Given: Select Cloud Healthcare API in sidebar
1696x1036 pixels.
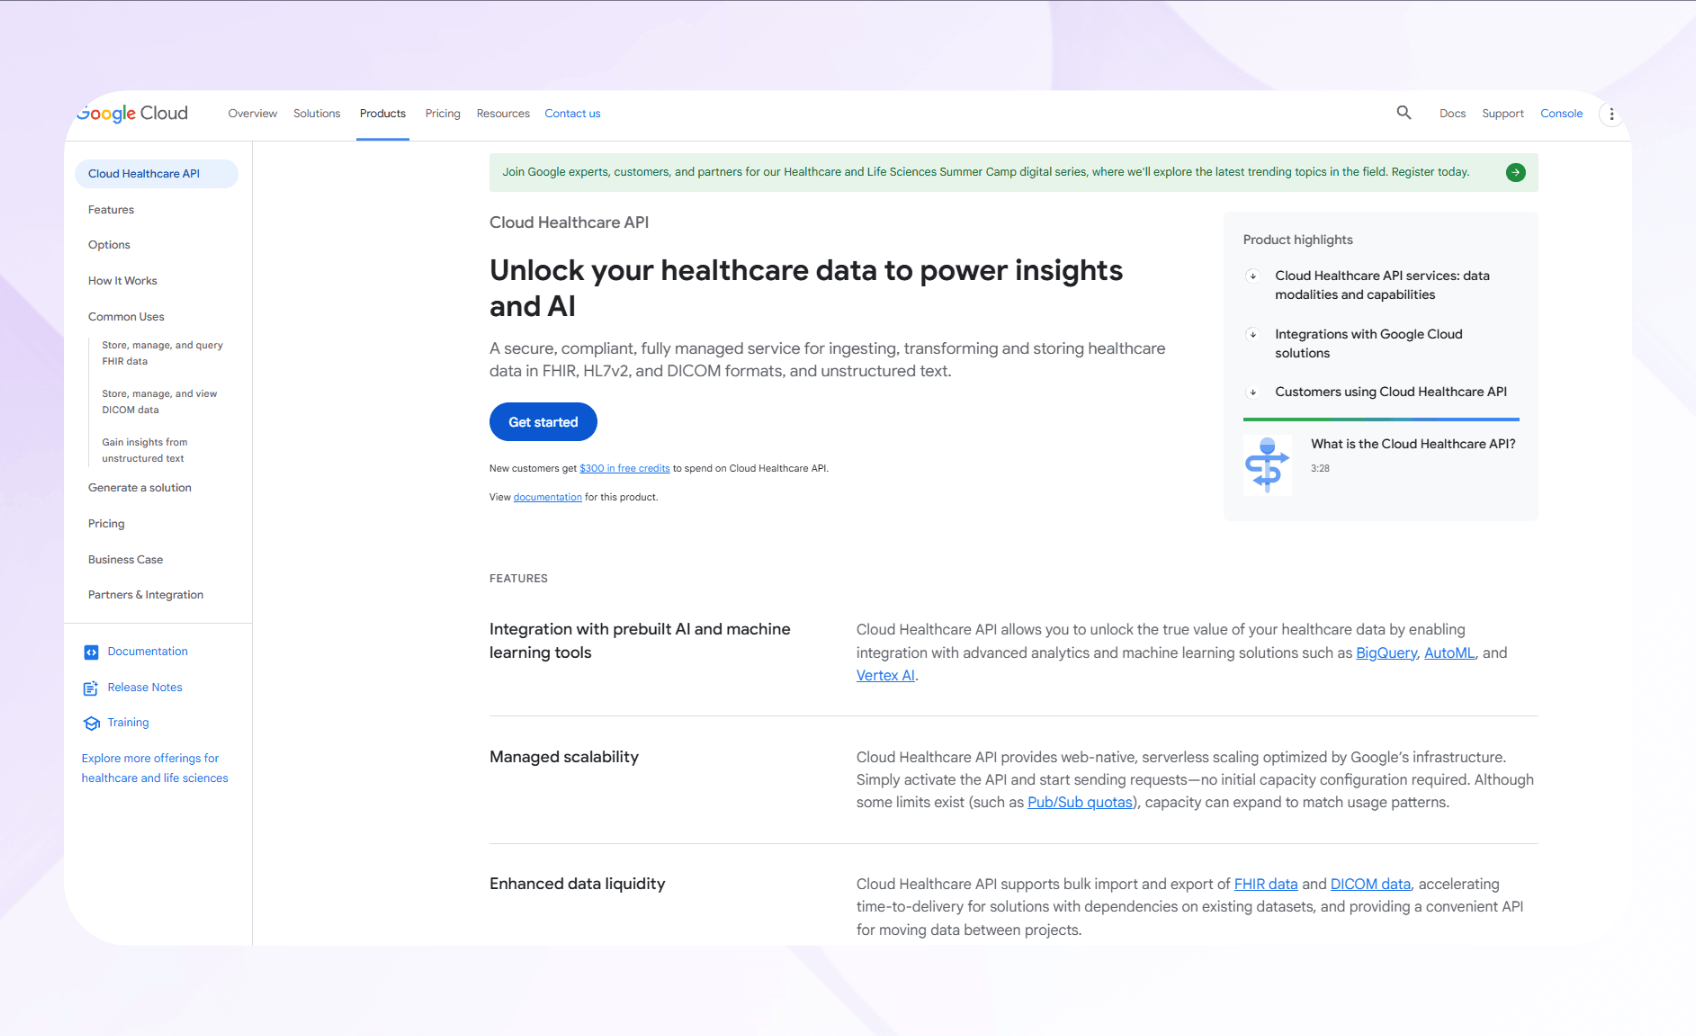Looking at the screenshot, I should pos(156,174).
